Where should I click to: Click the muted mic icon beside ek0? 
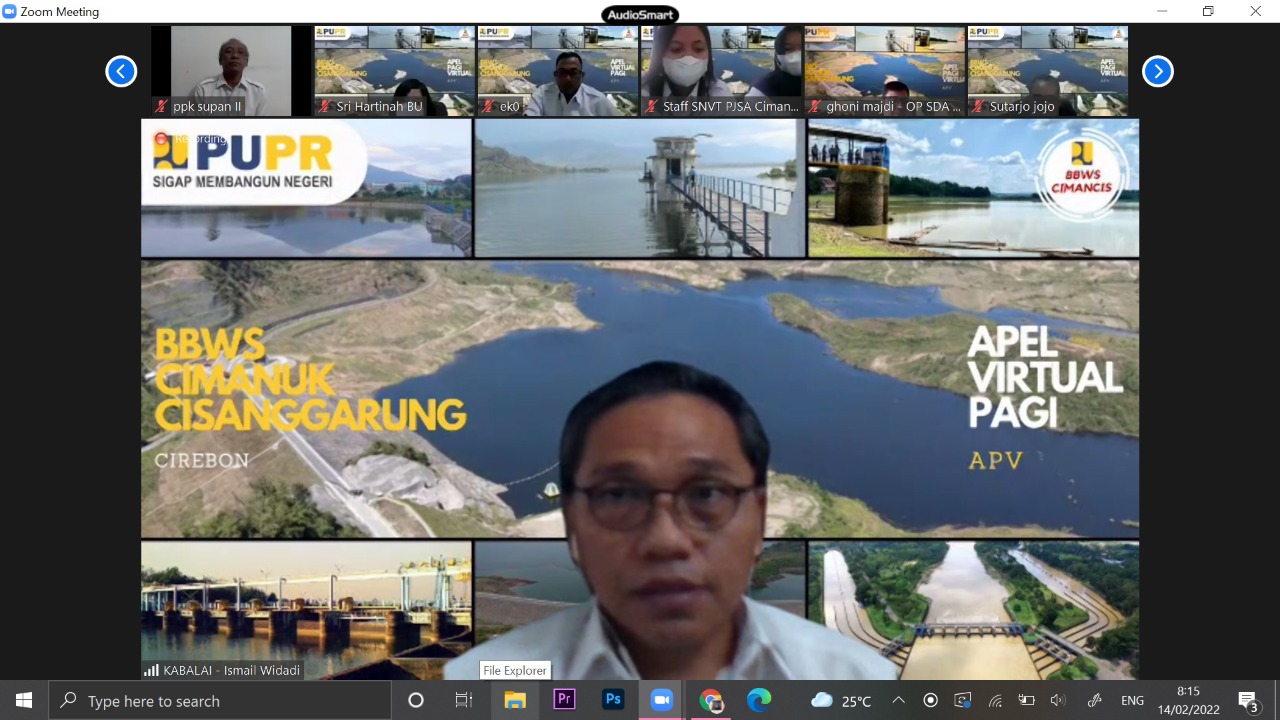[488, 106]
